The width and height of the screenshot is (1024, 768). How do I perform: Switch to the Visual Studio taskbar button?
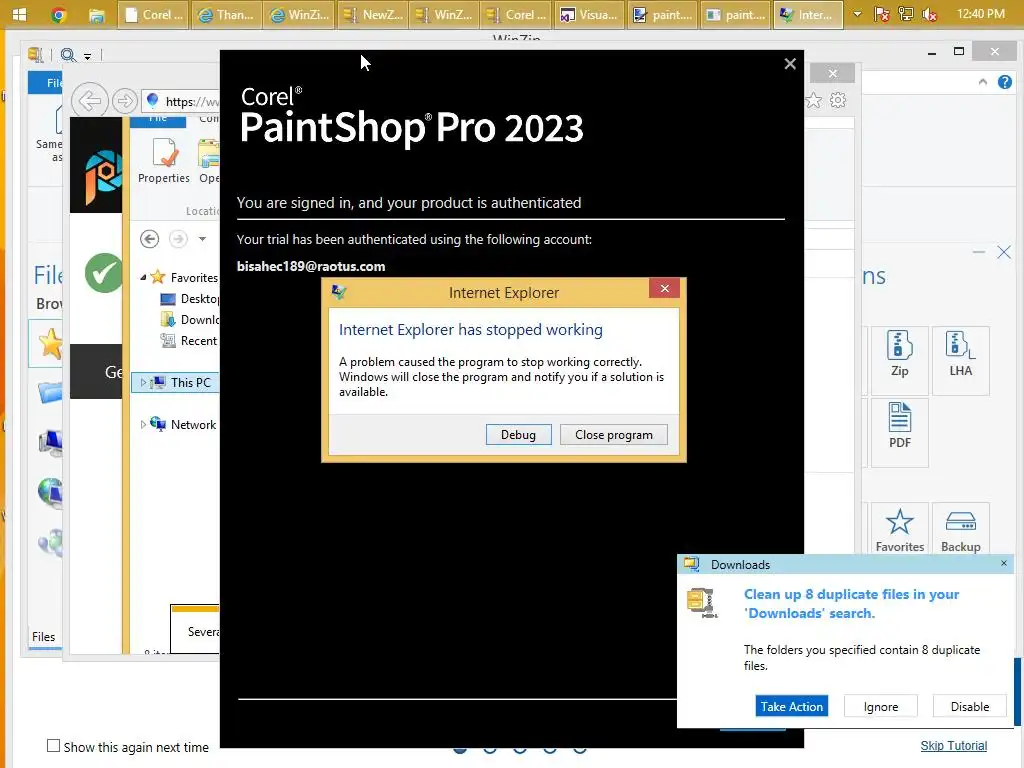pos(590,14)
